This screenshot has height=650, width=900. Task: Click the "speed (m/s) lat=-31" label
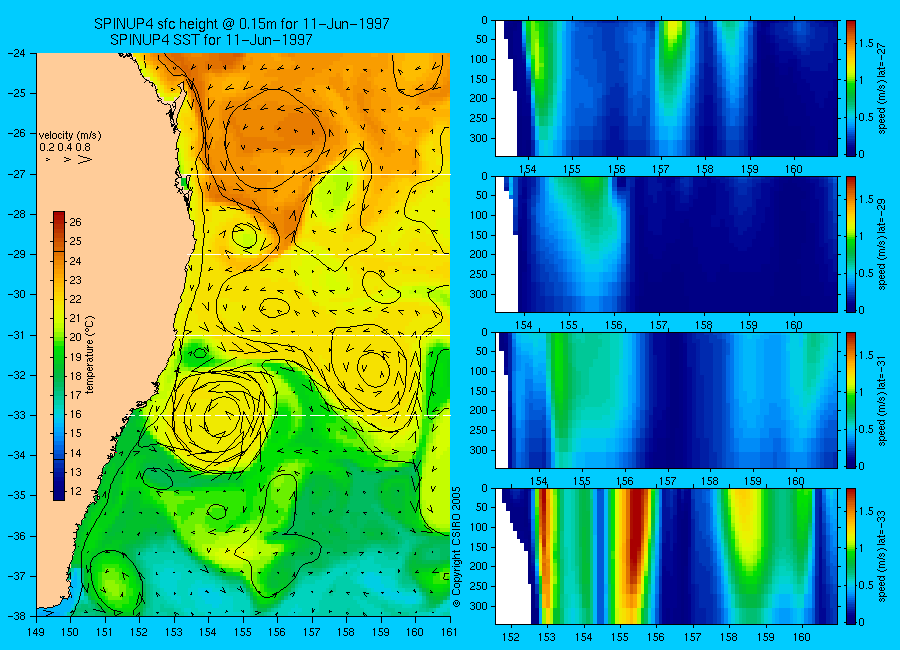pyautogui.click(x=883, y=400)
